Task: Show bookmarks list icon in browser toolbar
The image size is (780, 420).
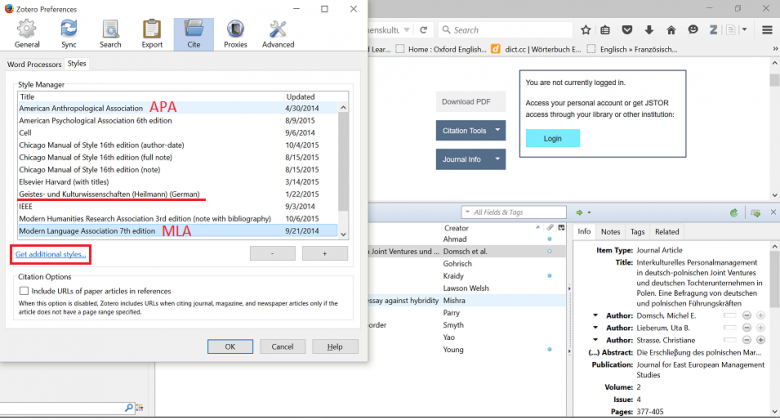Action: click(605, 30)
